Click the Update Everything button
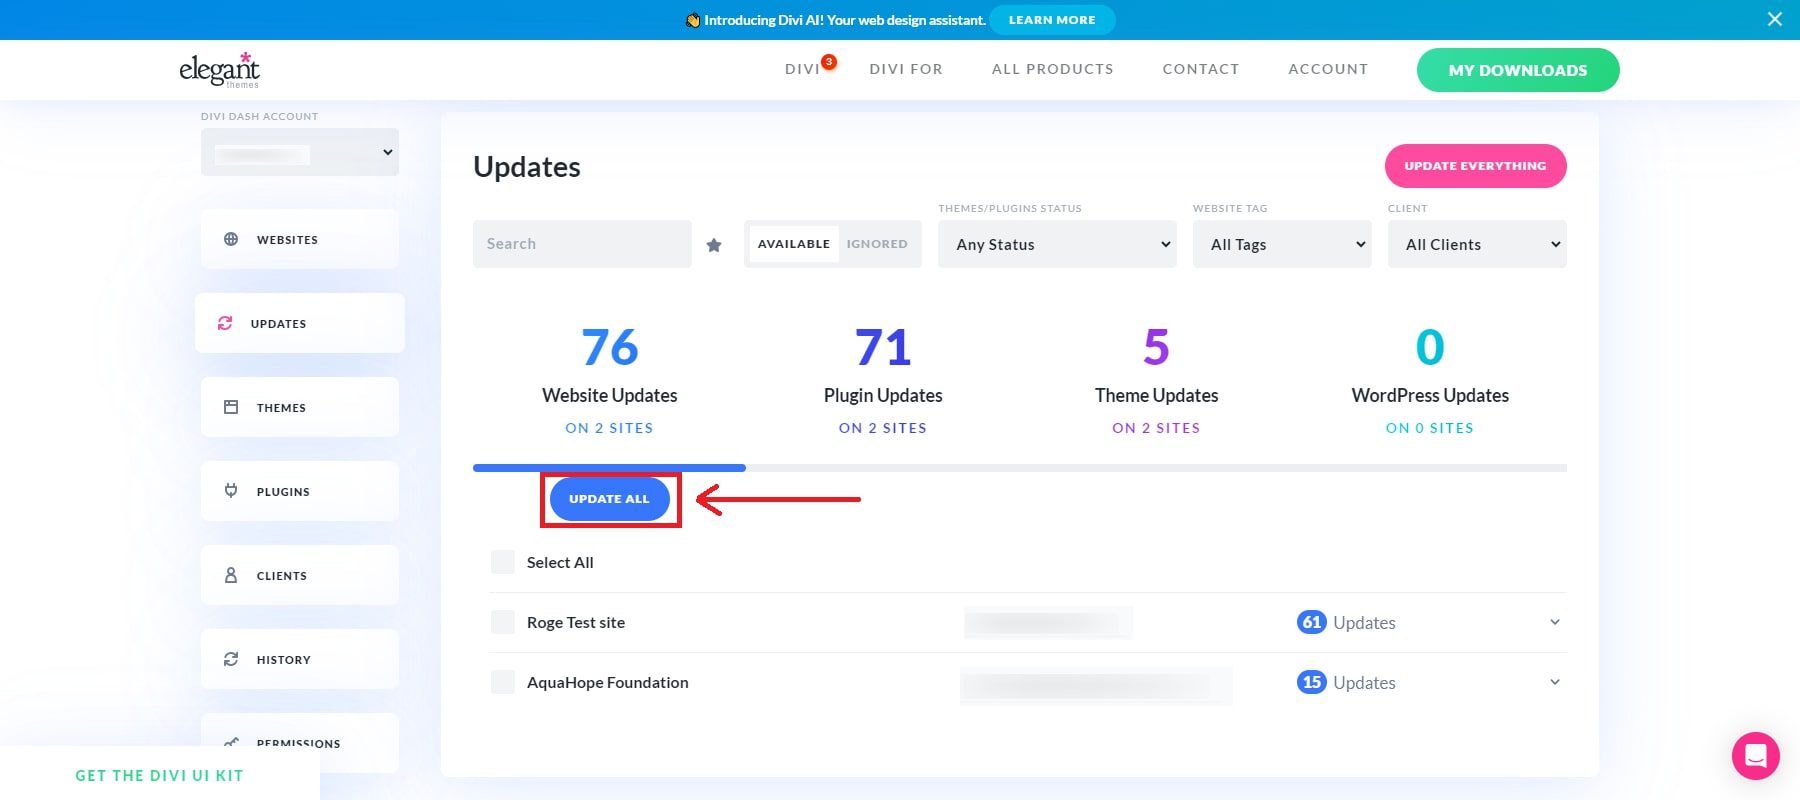 pyautogui.click(x=1475, y=166)
